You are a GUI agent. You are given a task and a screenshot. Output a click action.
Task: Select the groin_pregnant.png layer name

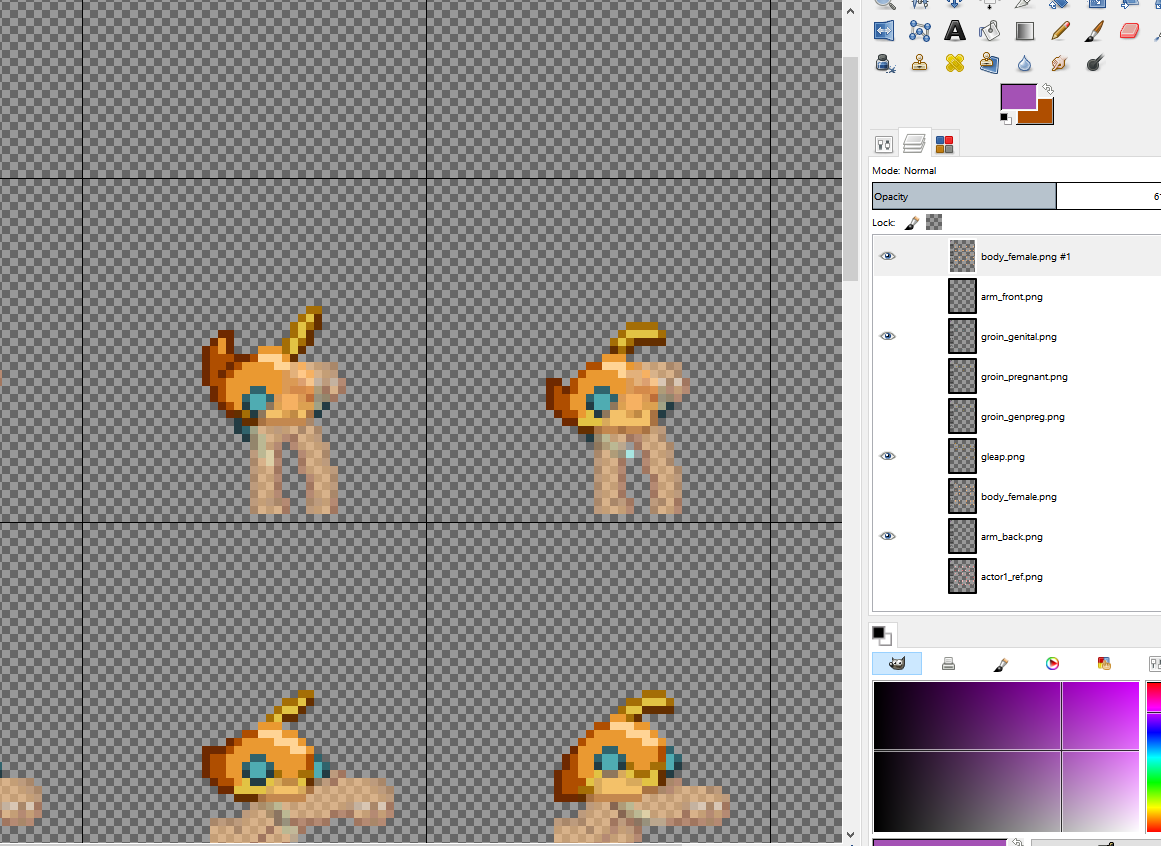1024,377
